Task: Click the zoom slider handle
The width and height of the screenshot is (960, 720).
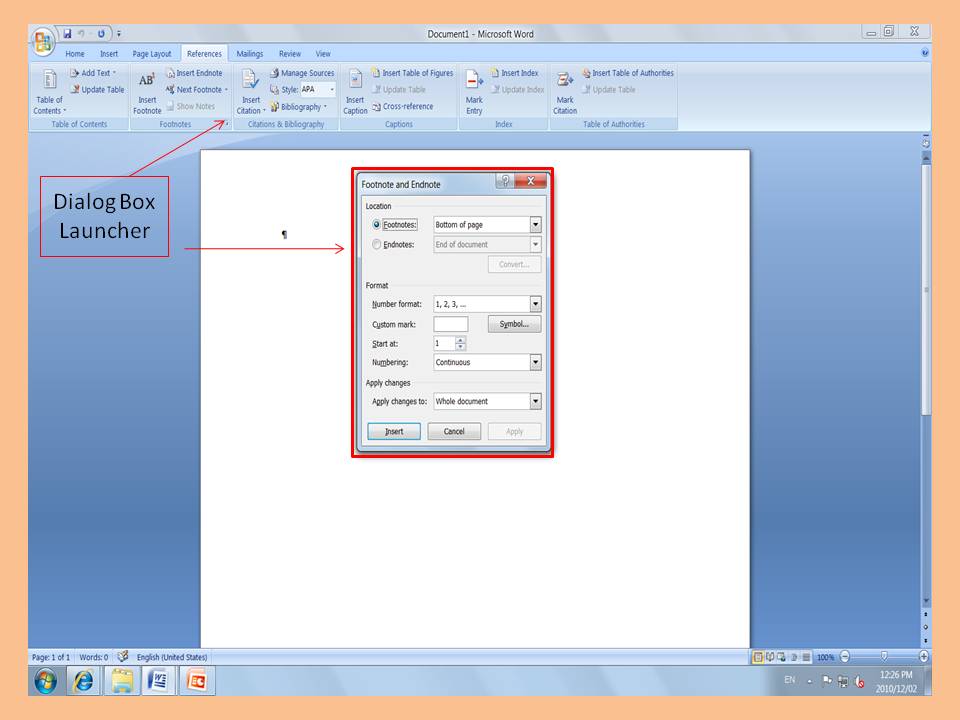Action: (x=883, y=657)
